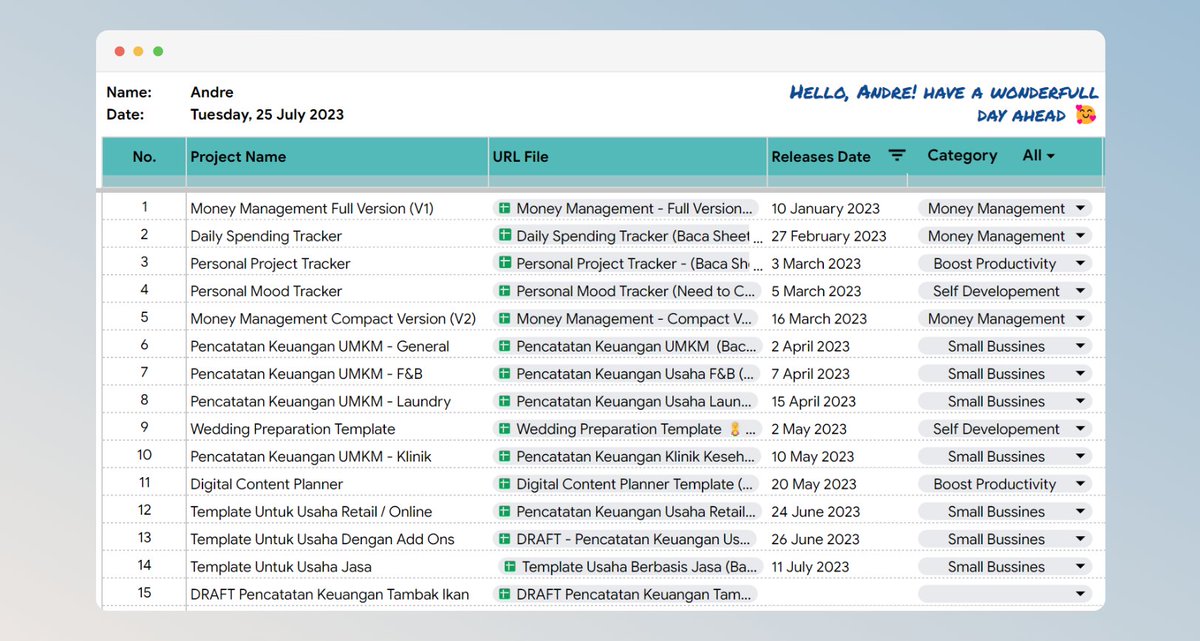Select the Sheets icon for Personal Mood Tracker

[503, 291]
